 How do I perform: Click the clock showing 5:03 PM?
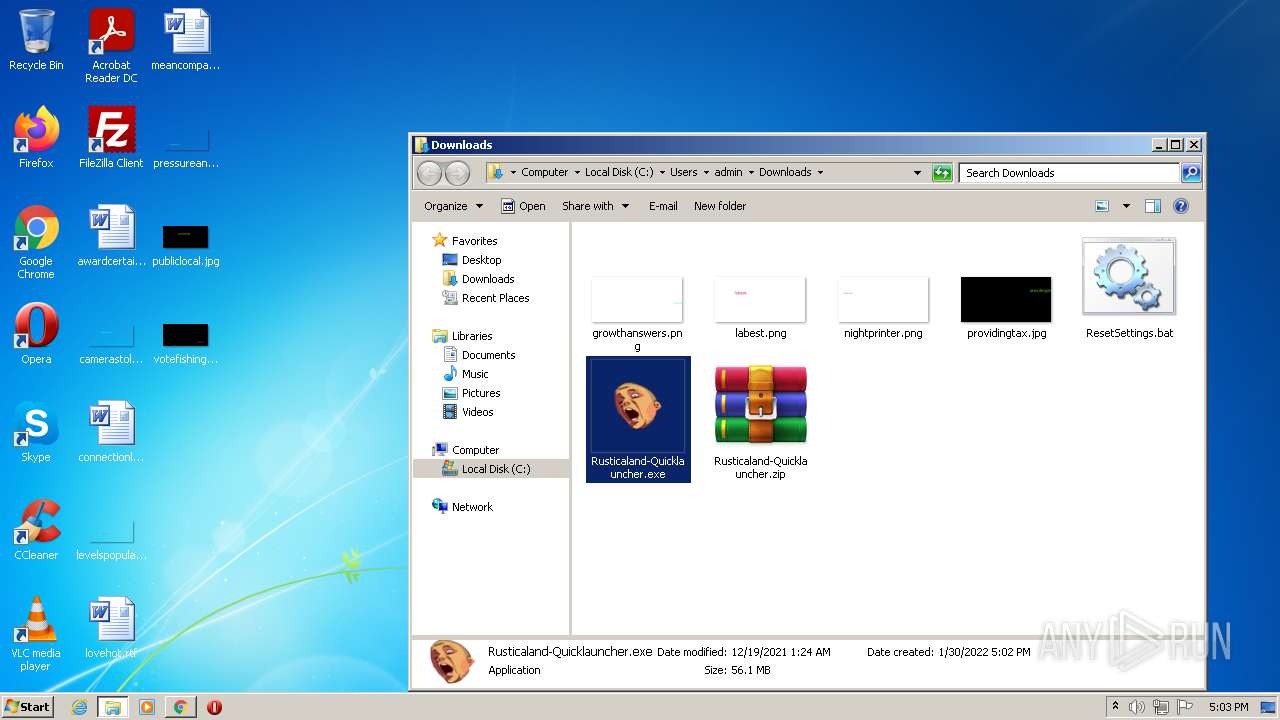pos(1228,707)
